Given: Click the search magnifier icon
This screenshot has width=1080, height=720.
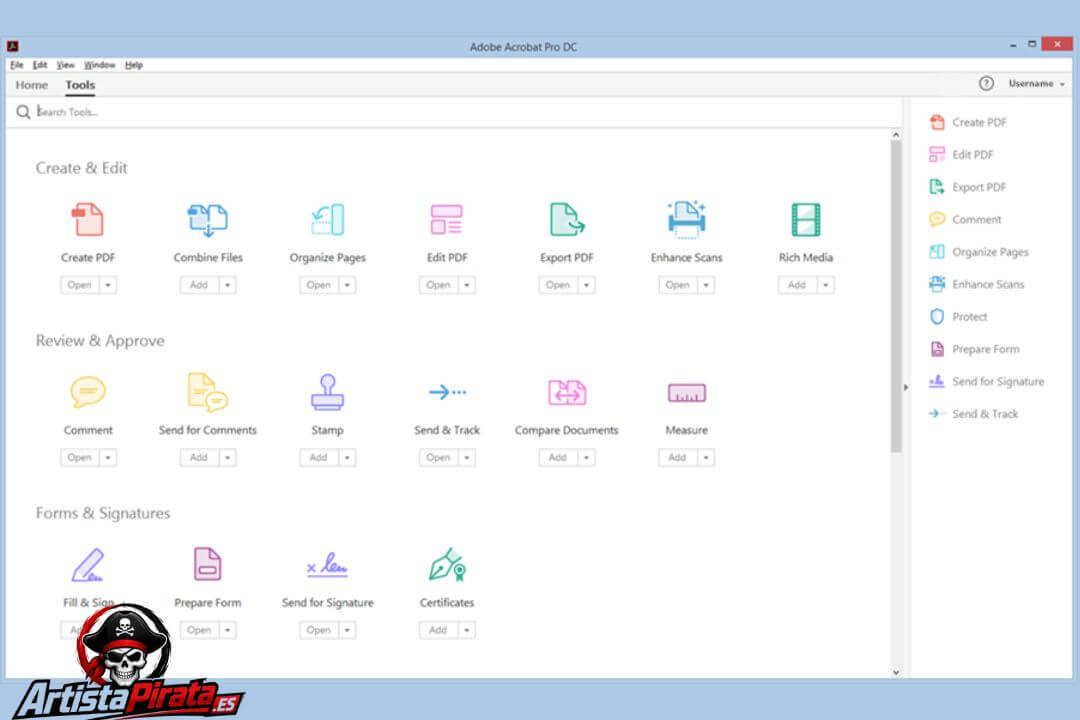Looking at the screenshot, I should (x=23, y=112).
